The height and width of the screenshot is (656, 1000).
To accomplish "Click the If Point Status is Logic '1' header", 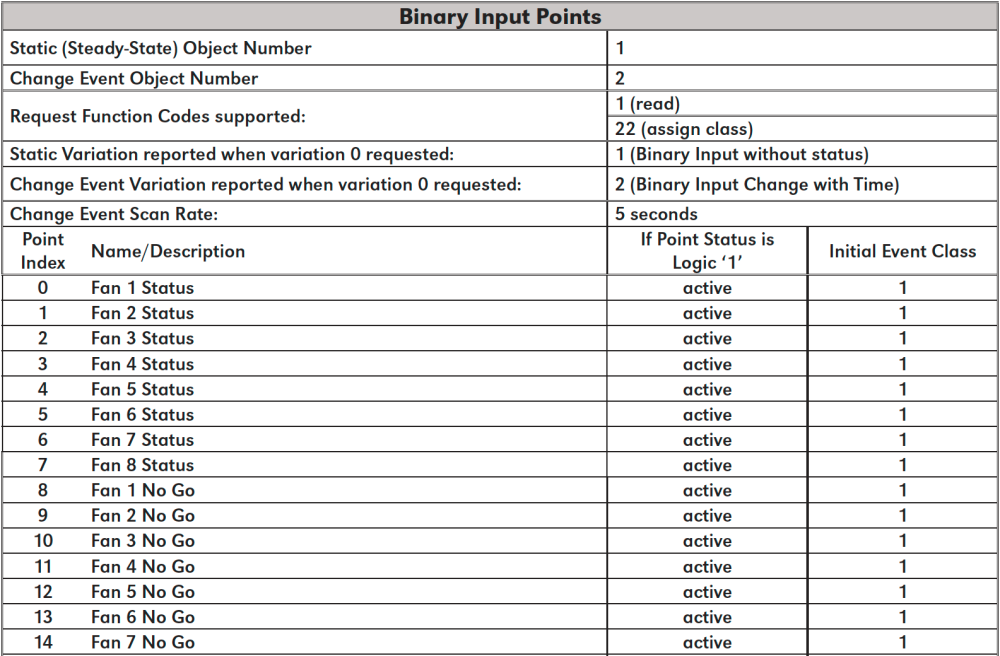I will tap(707, 251).
